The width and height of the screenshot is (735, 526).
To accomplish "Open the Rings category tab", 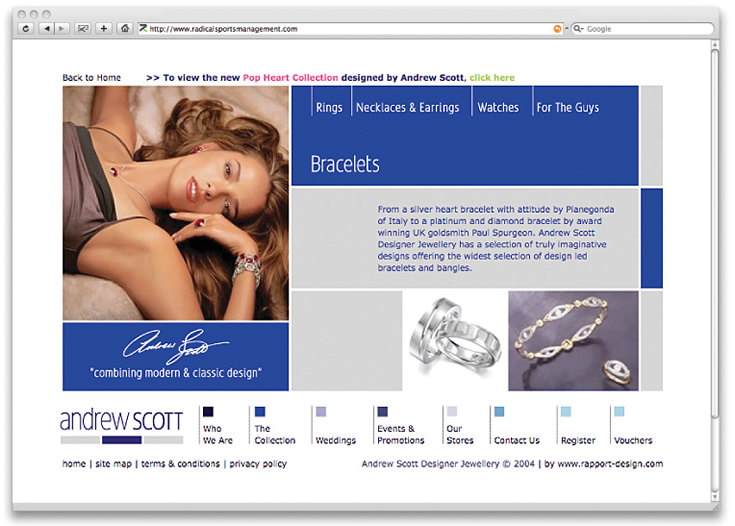I will click(x=329, y=107).
